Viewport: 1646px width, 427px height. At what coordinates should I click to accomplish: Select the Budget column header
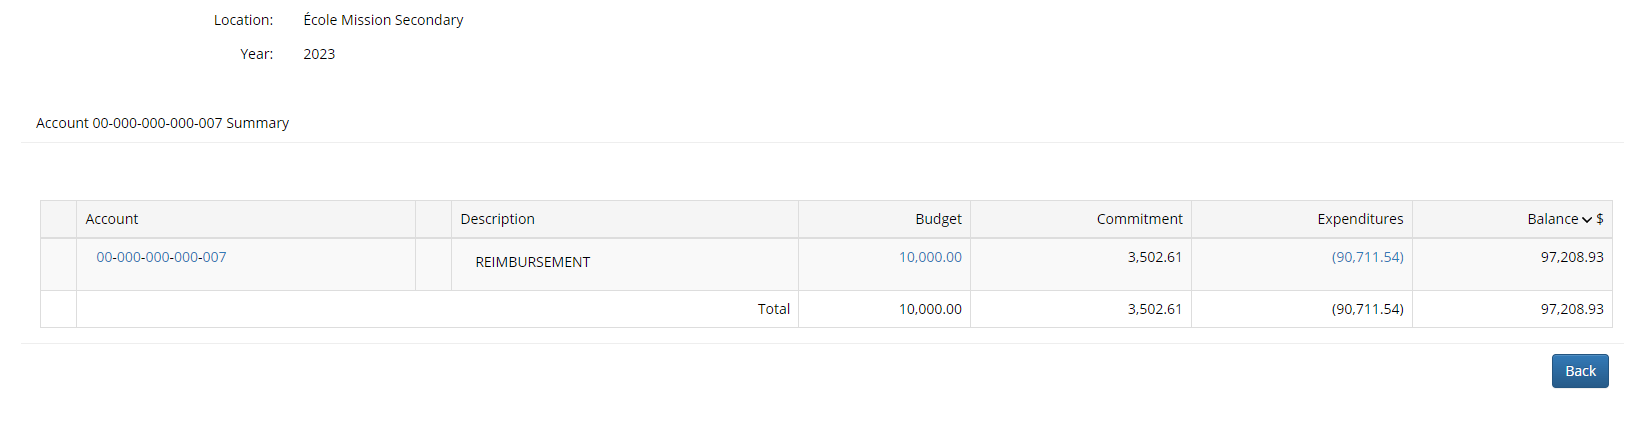[938, 219]
